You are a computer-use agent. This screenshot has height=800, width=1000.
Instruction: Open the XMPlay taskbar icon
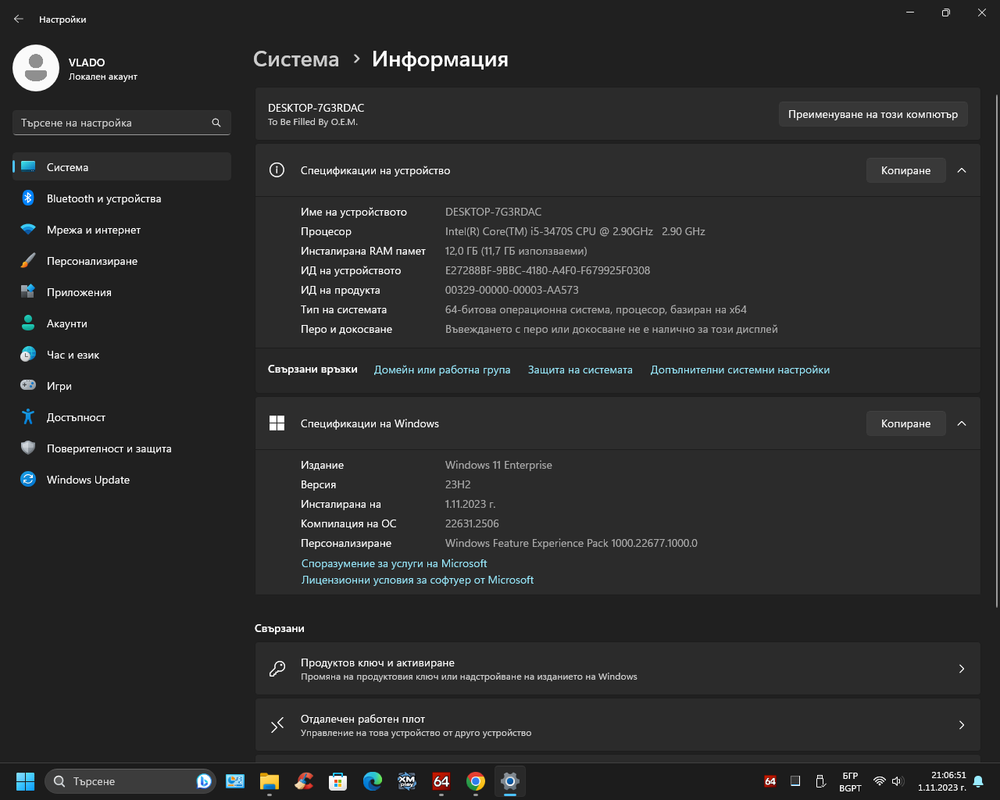click(x=407, y=781)
